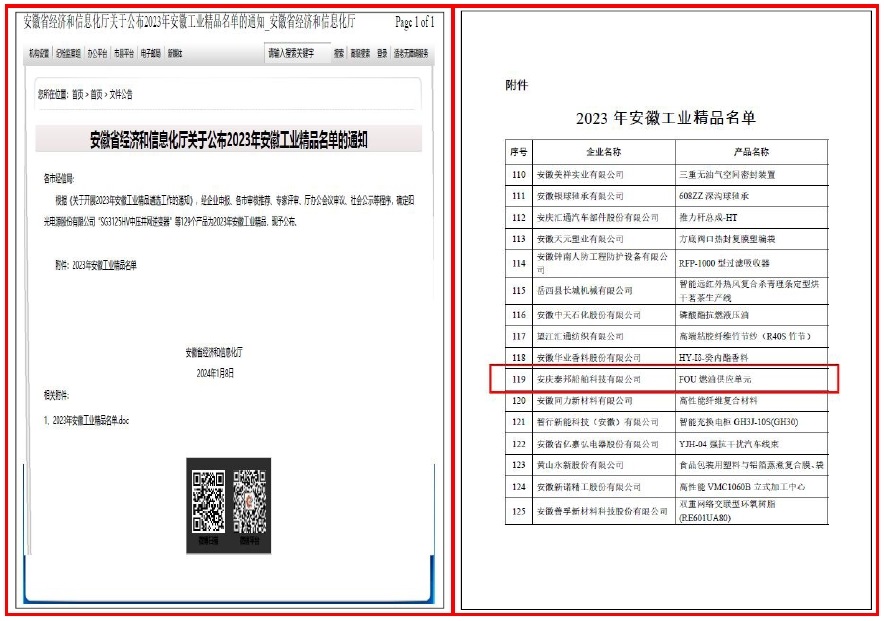
Task: Click the 安徽美祥实业有限公司 cell
Action: point(604,175)
